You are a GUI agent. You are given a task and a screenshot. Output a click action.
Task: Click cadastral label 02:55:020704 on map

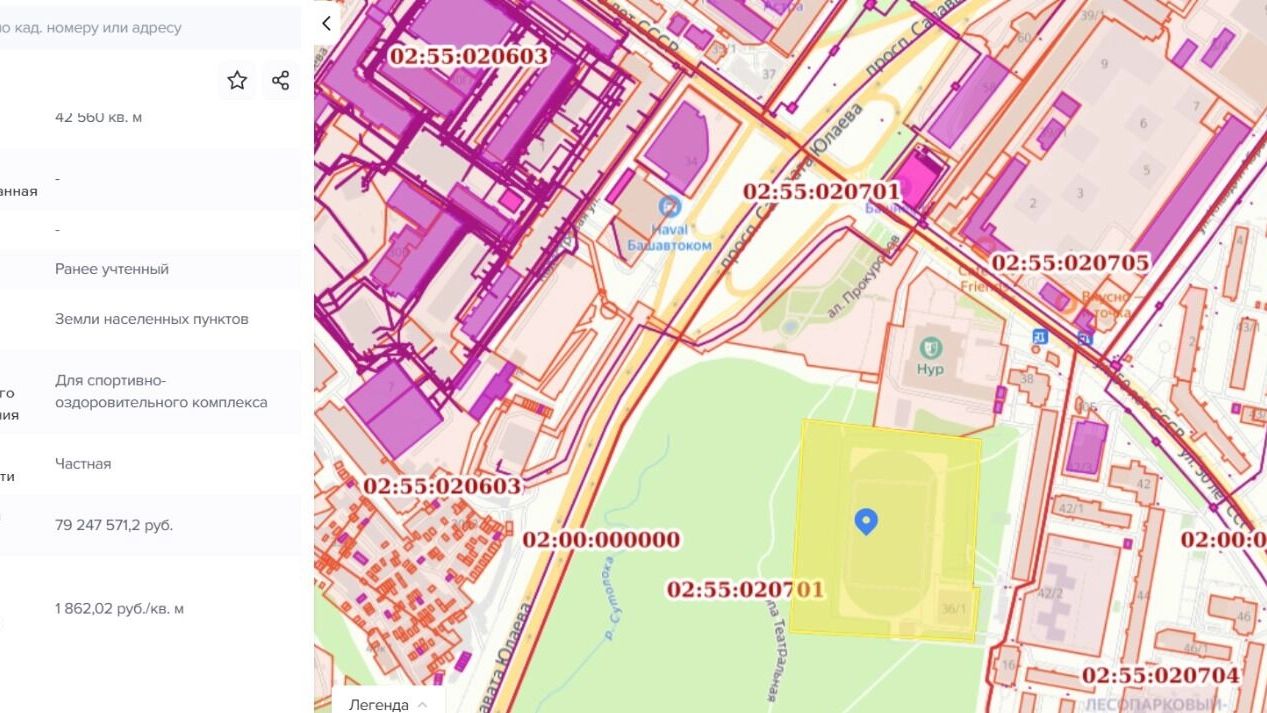pos(1160,676)
